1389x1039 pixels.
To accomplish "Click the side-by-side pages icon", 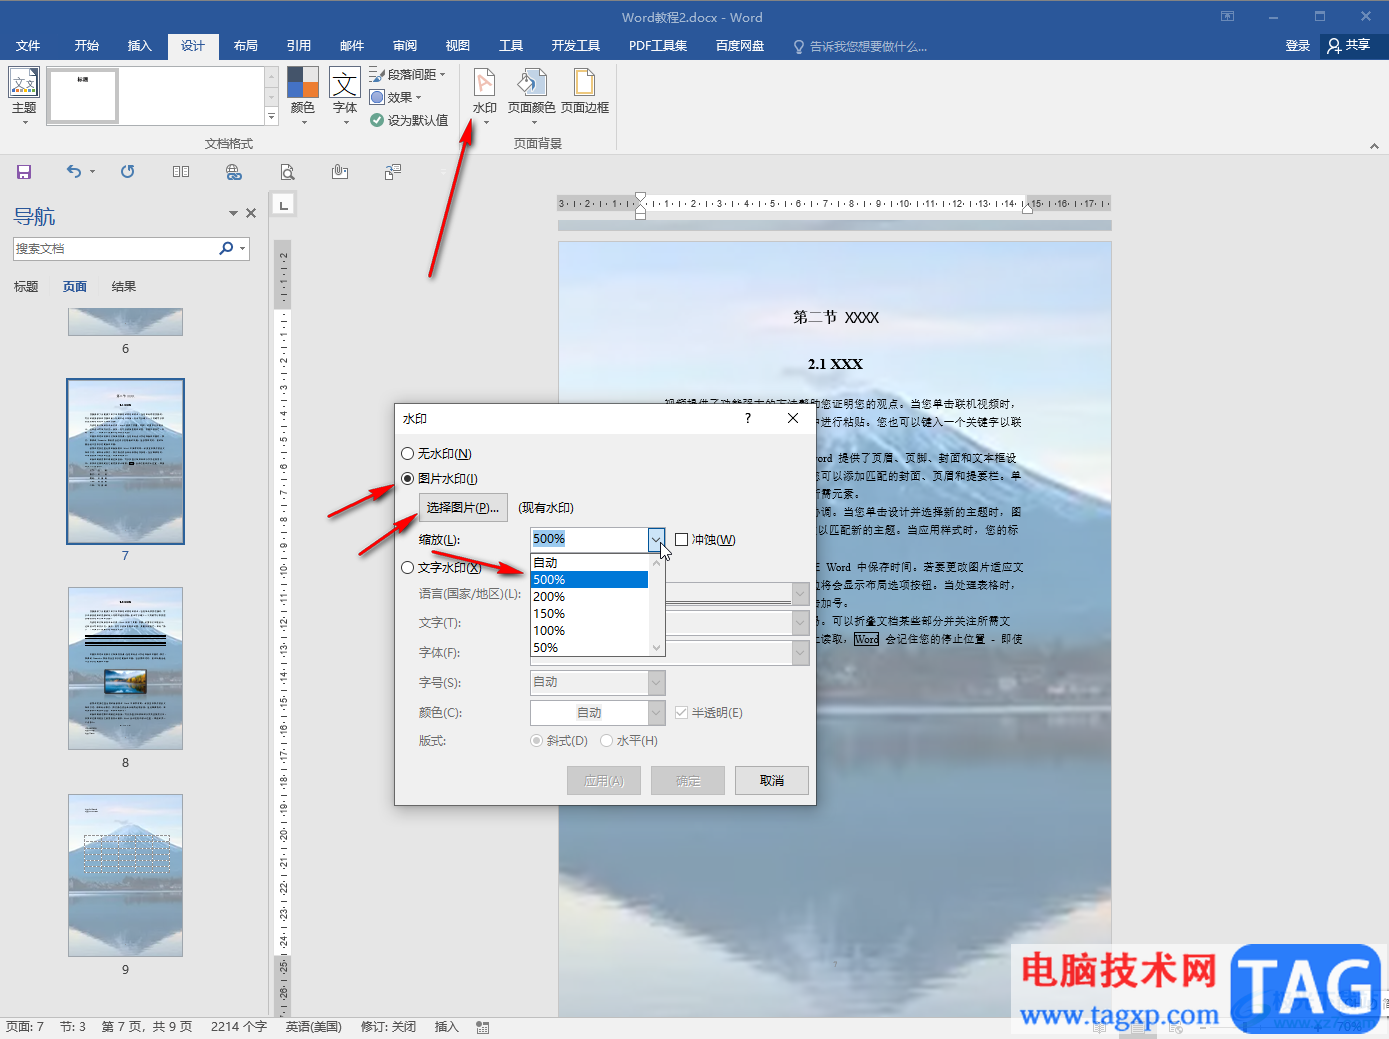I will click(181, 172).
